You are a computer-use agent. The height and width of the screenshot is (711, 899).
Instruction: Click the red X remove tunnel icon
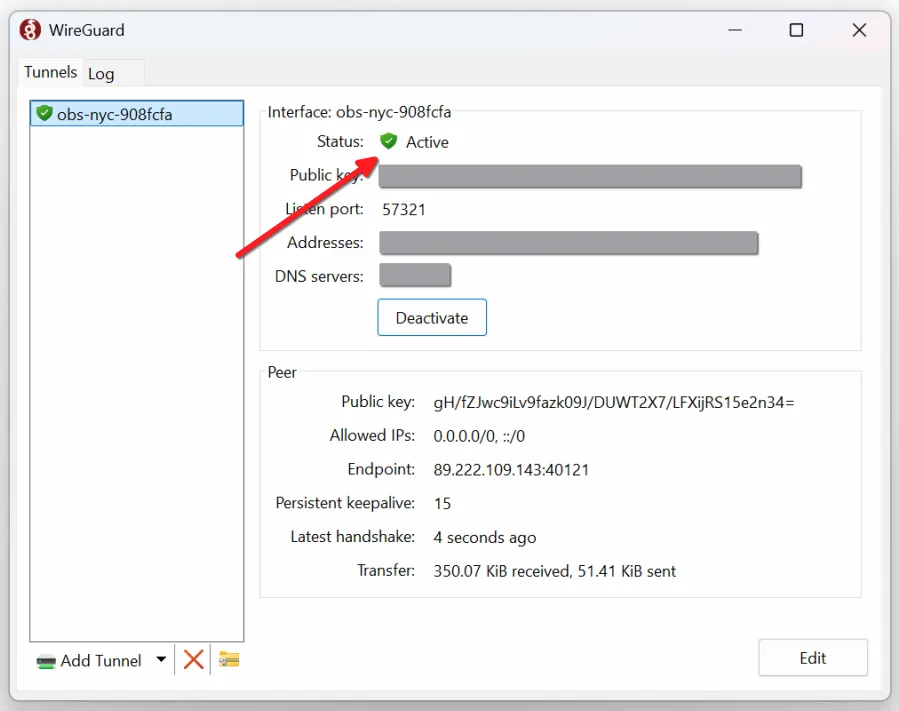coord(193,660)
